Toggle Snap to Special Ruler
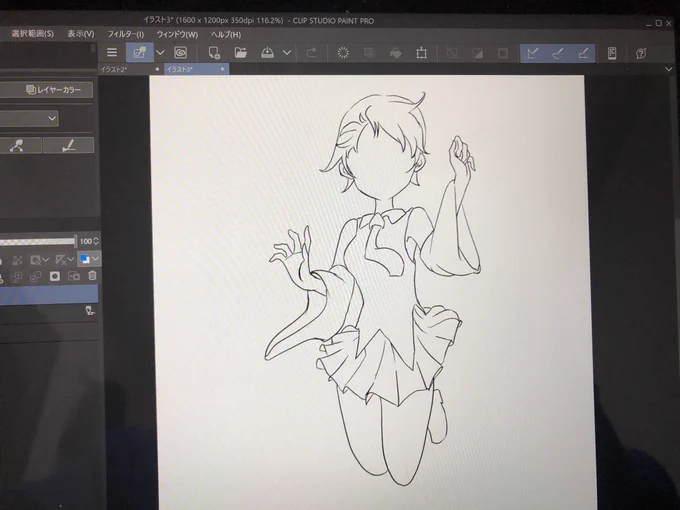 [558, 53]
